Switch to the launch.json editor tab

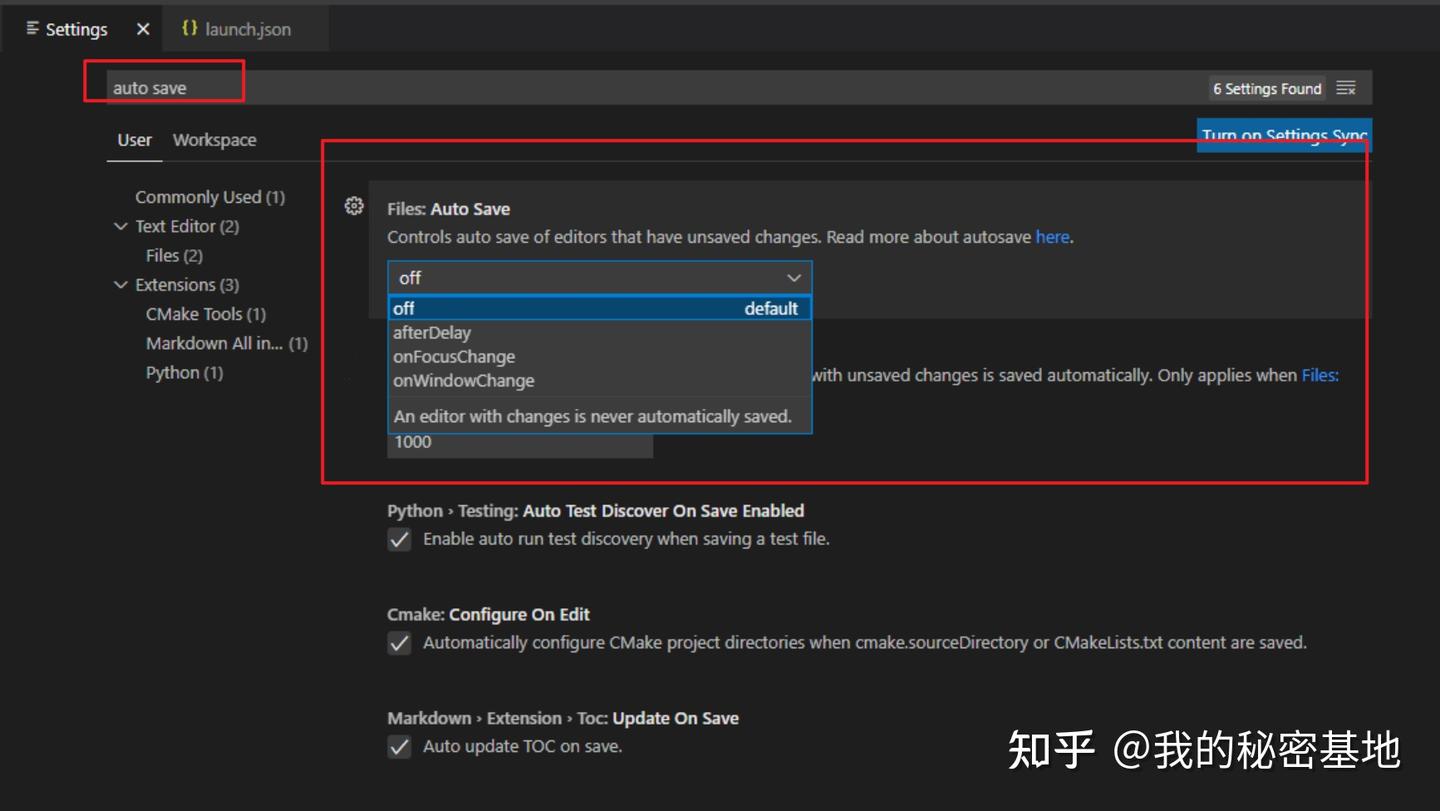(x=245, y=28)
